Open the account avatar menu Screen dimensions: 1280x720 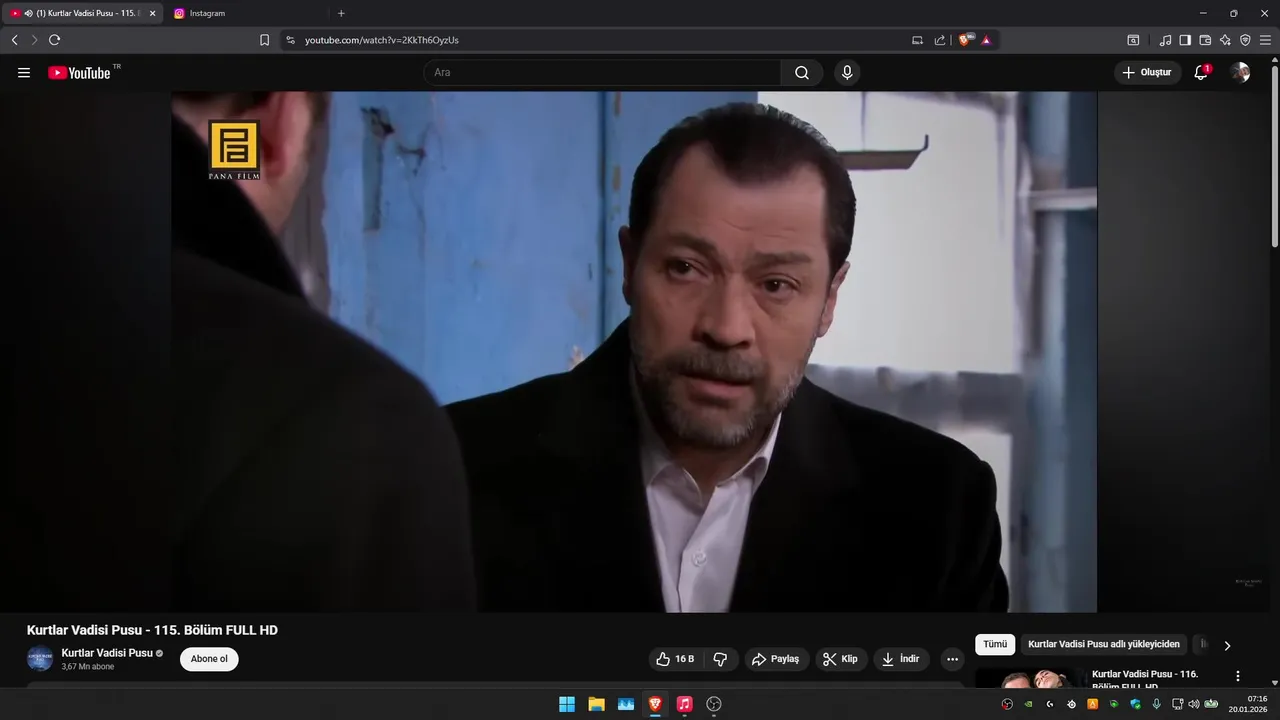(x=1240, y=73)
